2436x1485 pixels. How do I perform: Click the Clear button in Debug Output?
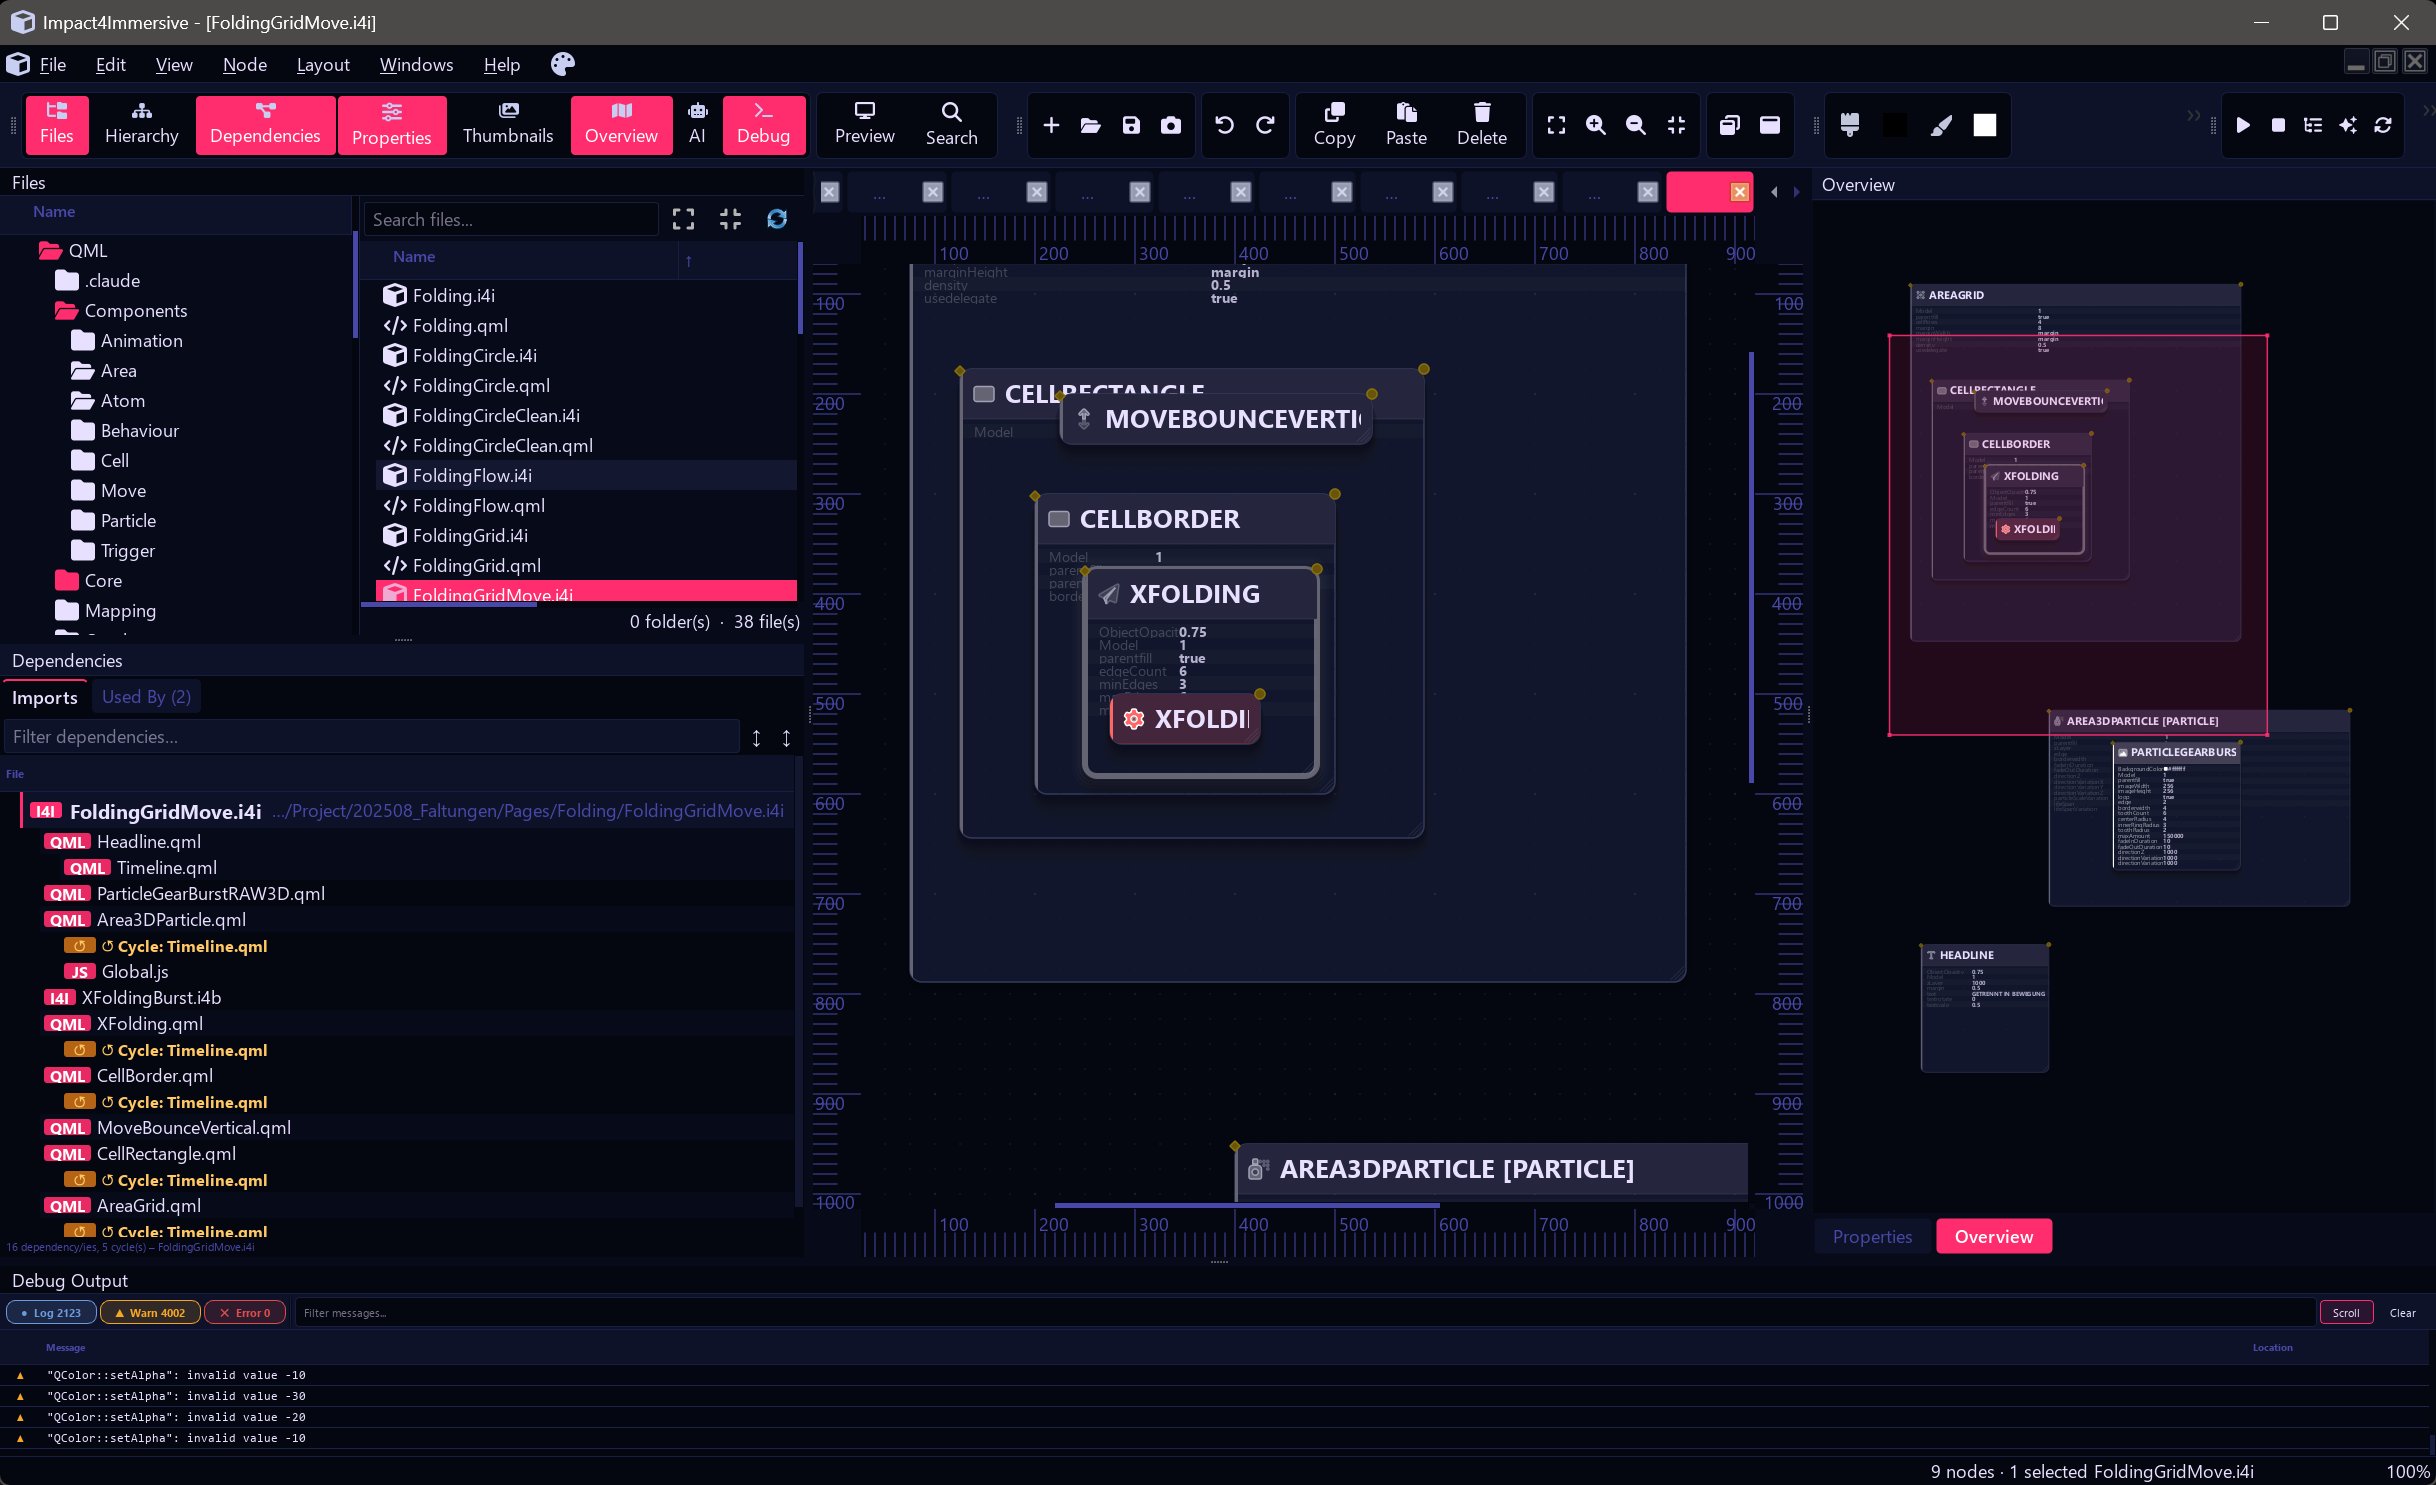(2402, 1313)
